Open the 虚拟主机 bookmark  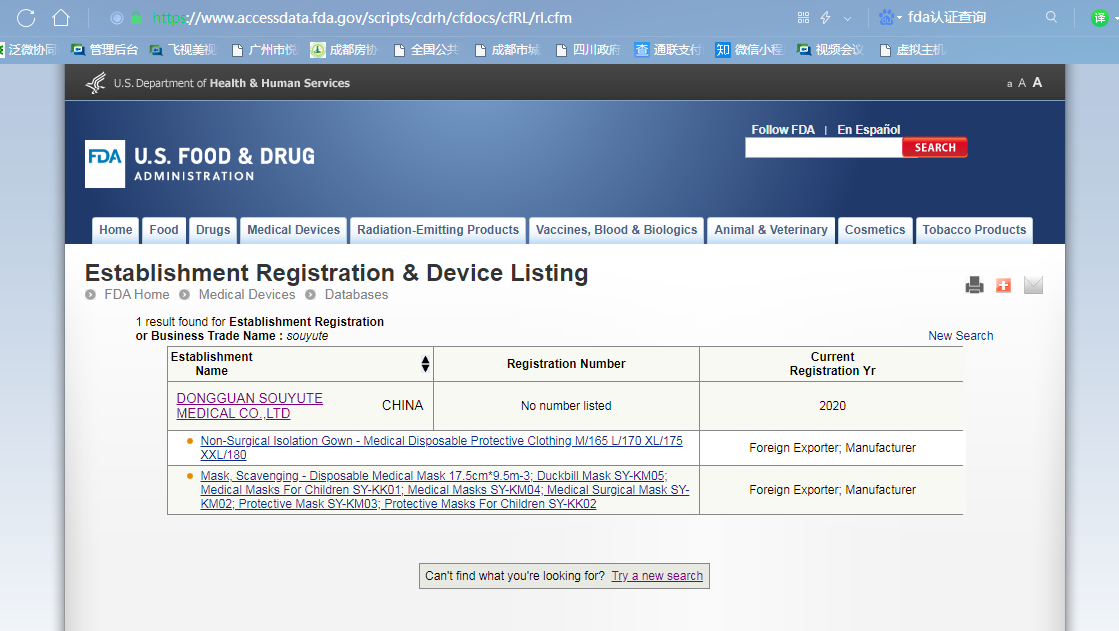click(x=913, y=49)
